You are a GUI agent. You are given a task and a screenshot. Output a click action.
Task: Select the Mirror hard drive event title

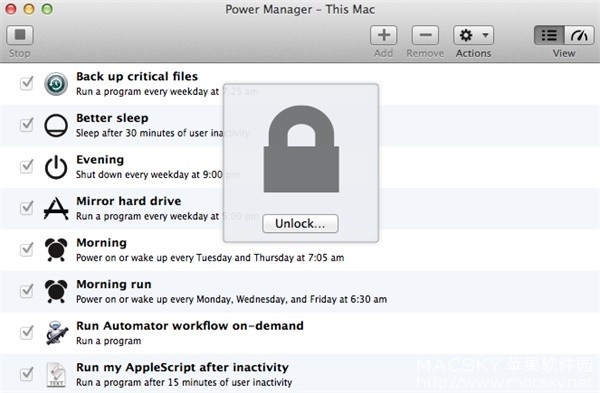(129, 201)
